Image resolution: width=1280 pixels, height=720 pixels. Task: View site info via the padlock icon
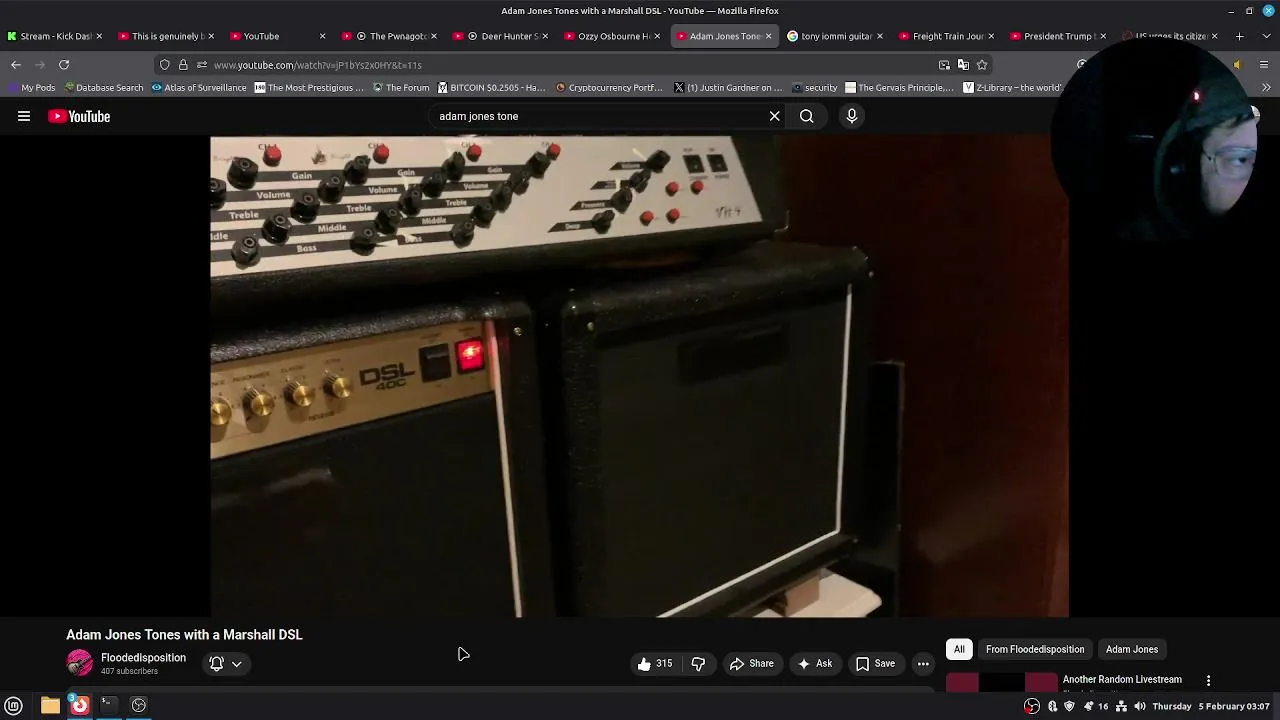[183, 65]
